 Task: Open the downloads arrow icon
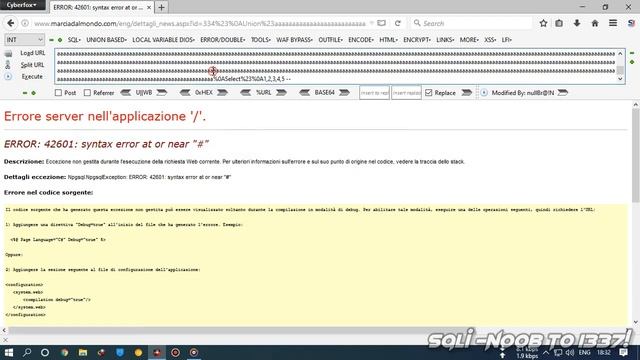[577, 23]
